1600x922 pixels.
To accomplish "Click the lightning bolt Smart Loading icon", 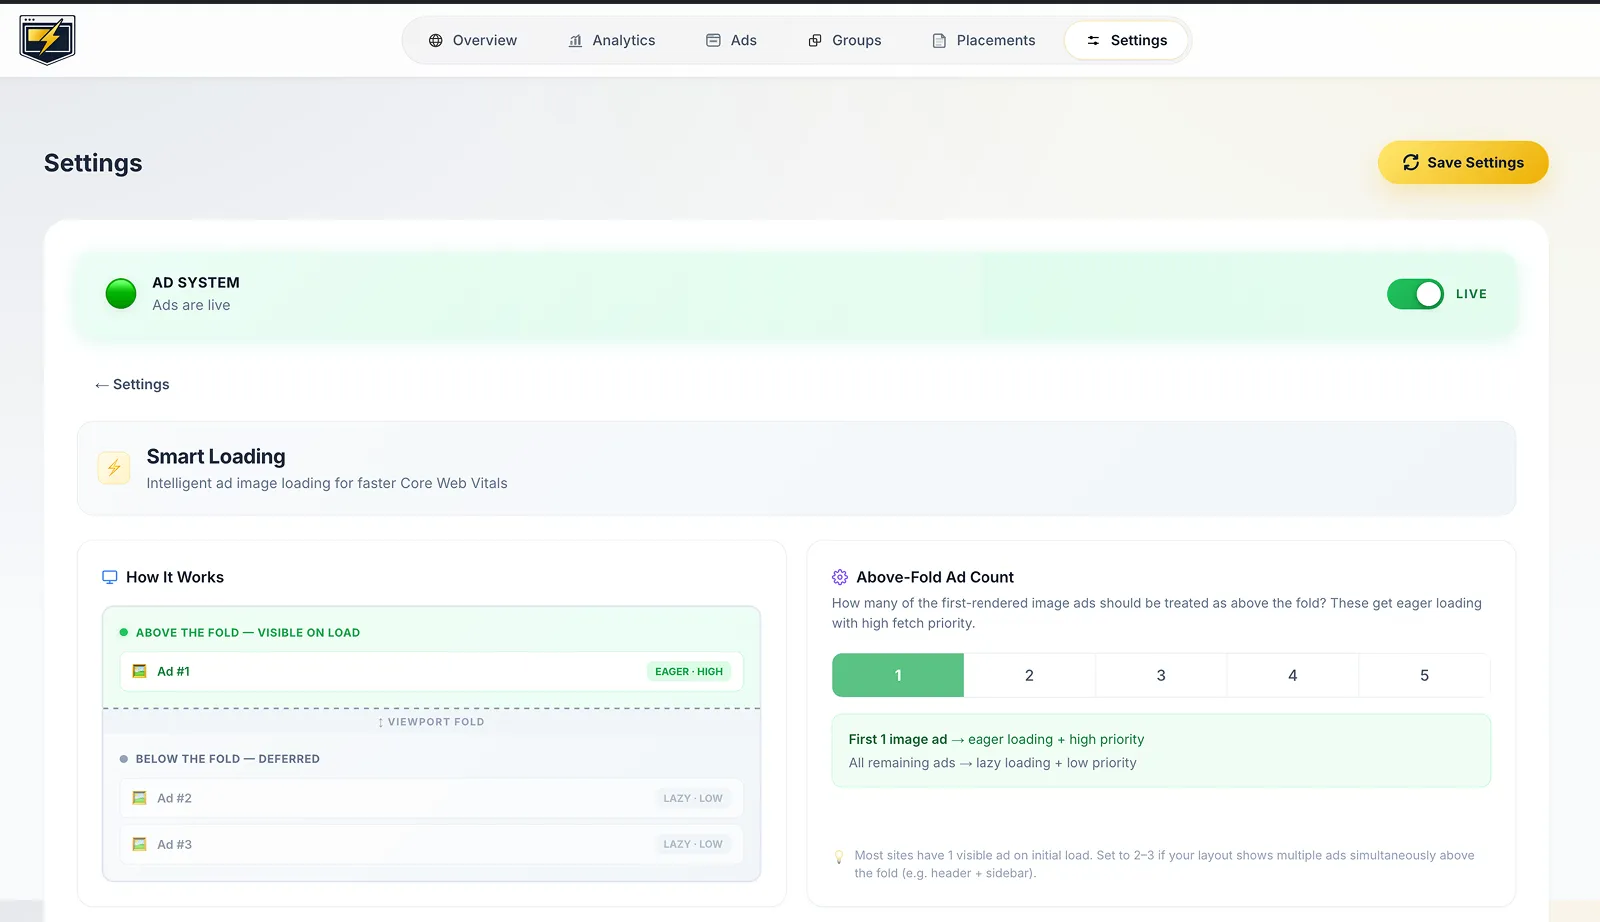I will [x=114, y=468].
